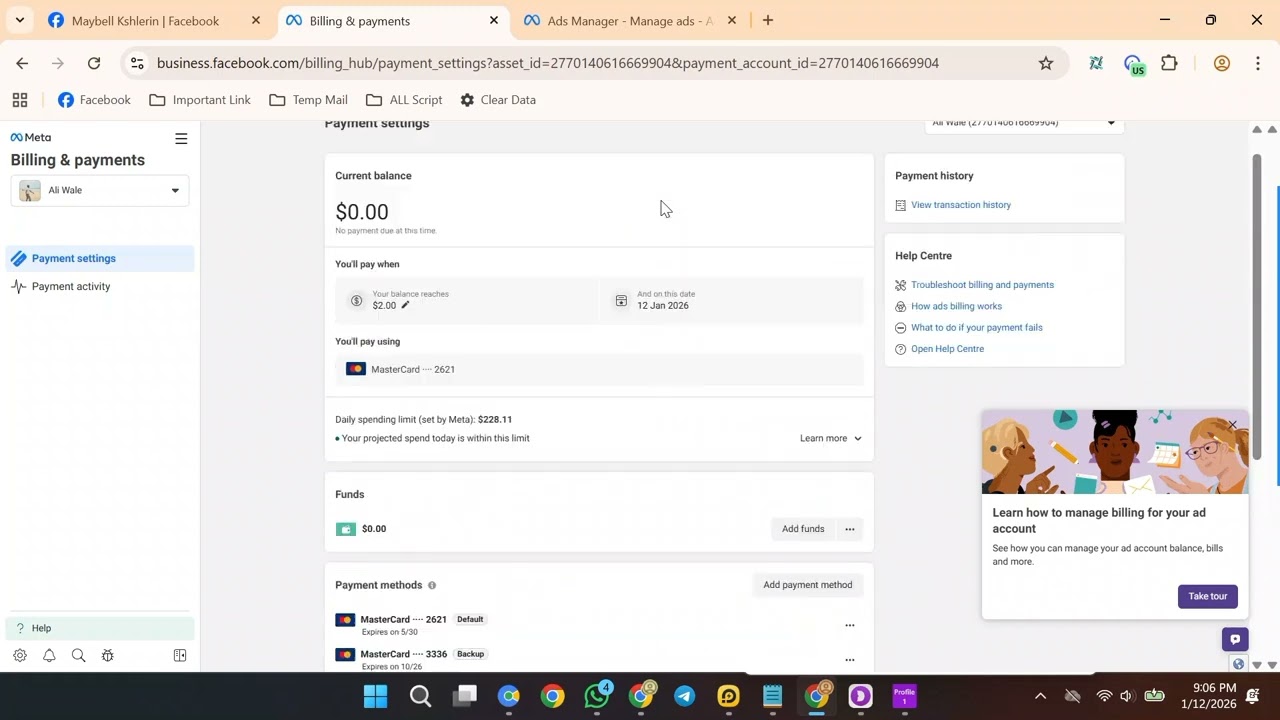Open the tab search chevron in Chrome
The height and width of the screenshot is (720, 1280).
tap(19, 20)
